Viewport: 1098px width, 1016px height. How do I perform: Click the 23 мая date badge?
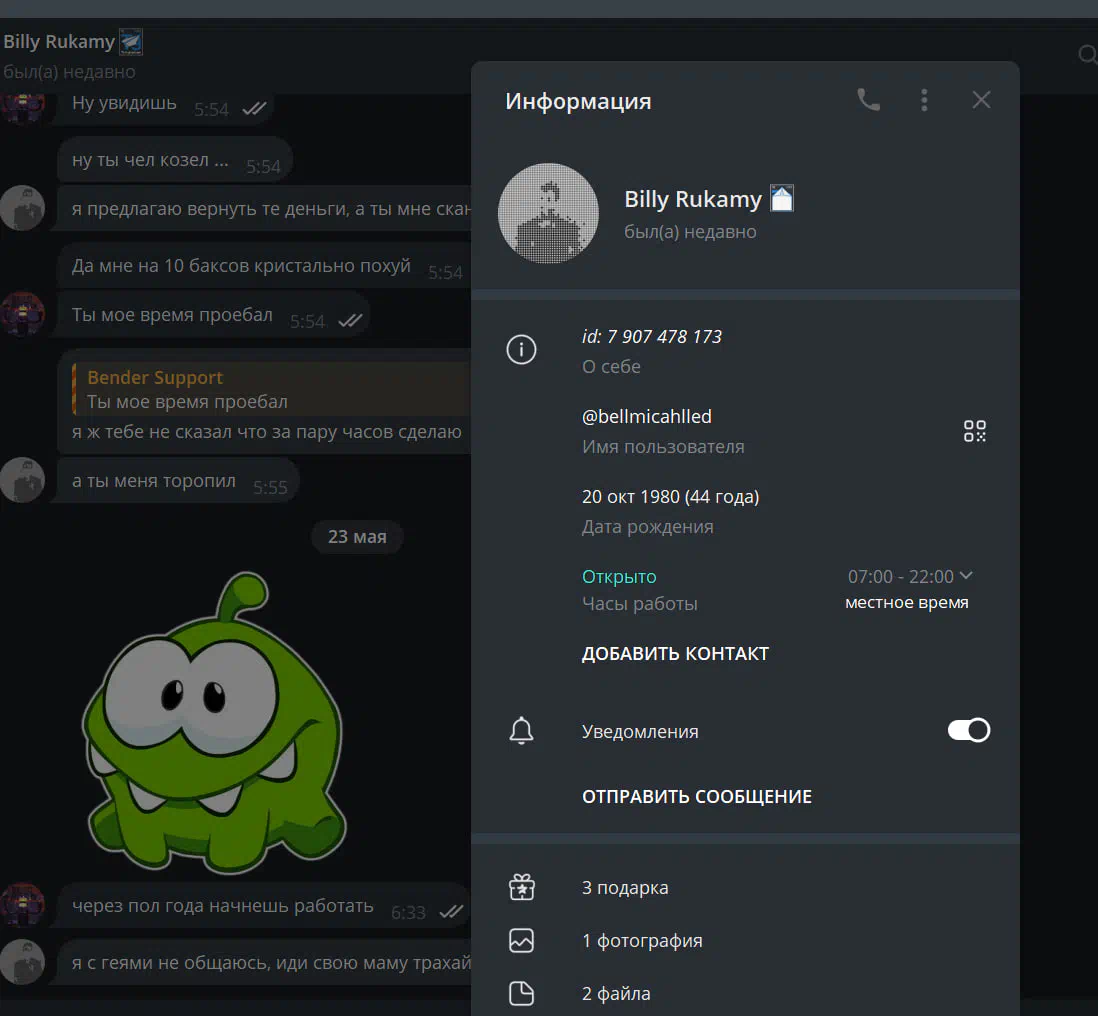point(357,537)
